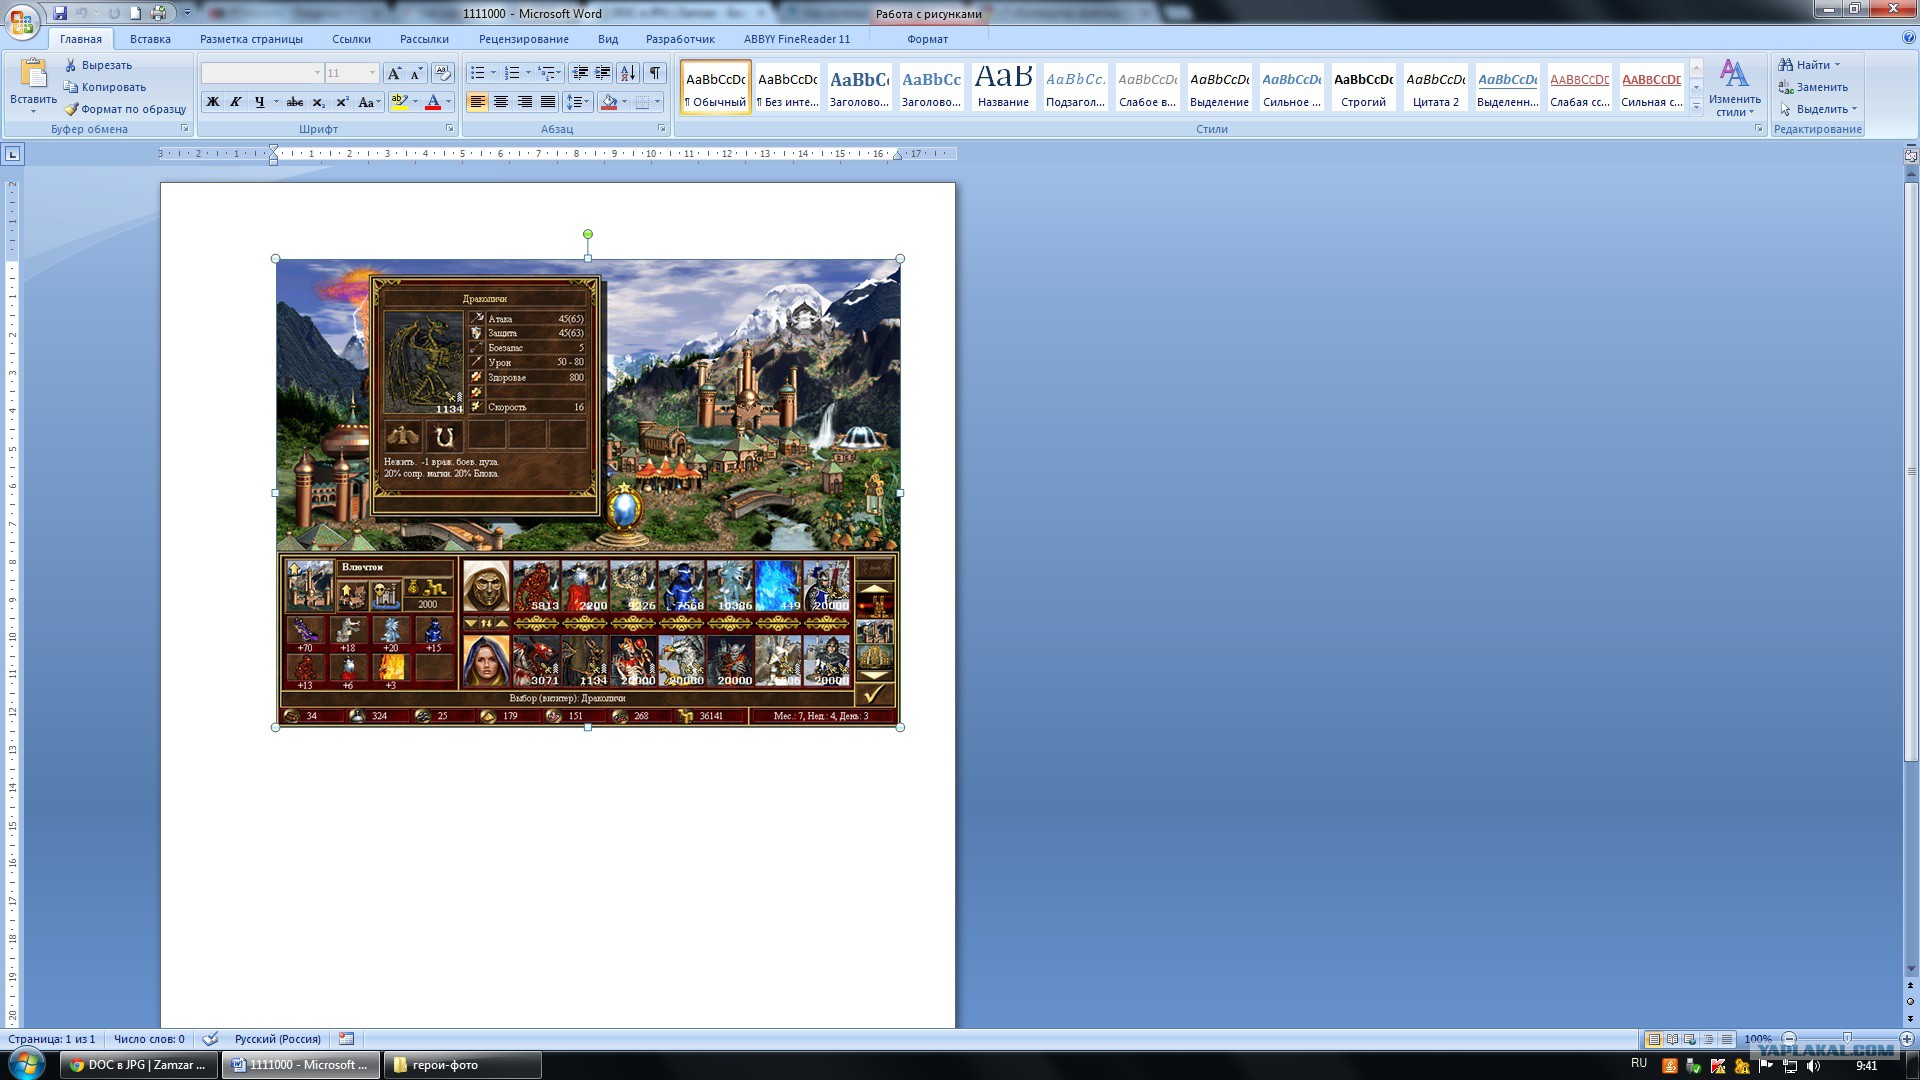The height and width of the screenshot is (1080, 1920).
Task: Save the document from Quick Access toolbar
Action: pos(60,13)
